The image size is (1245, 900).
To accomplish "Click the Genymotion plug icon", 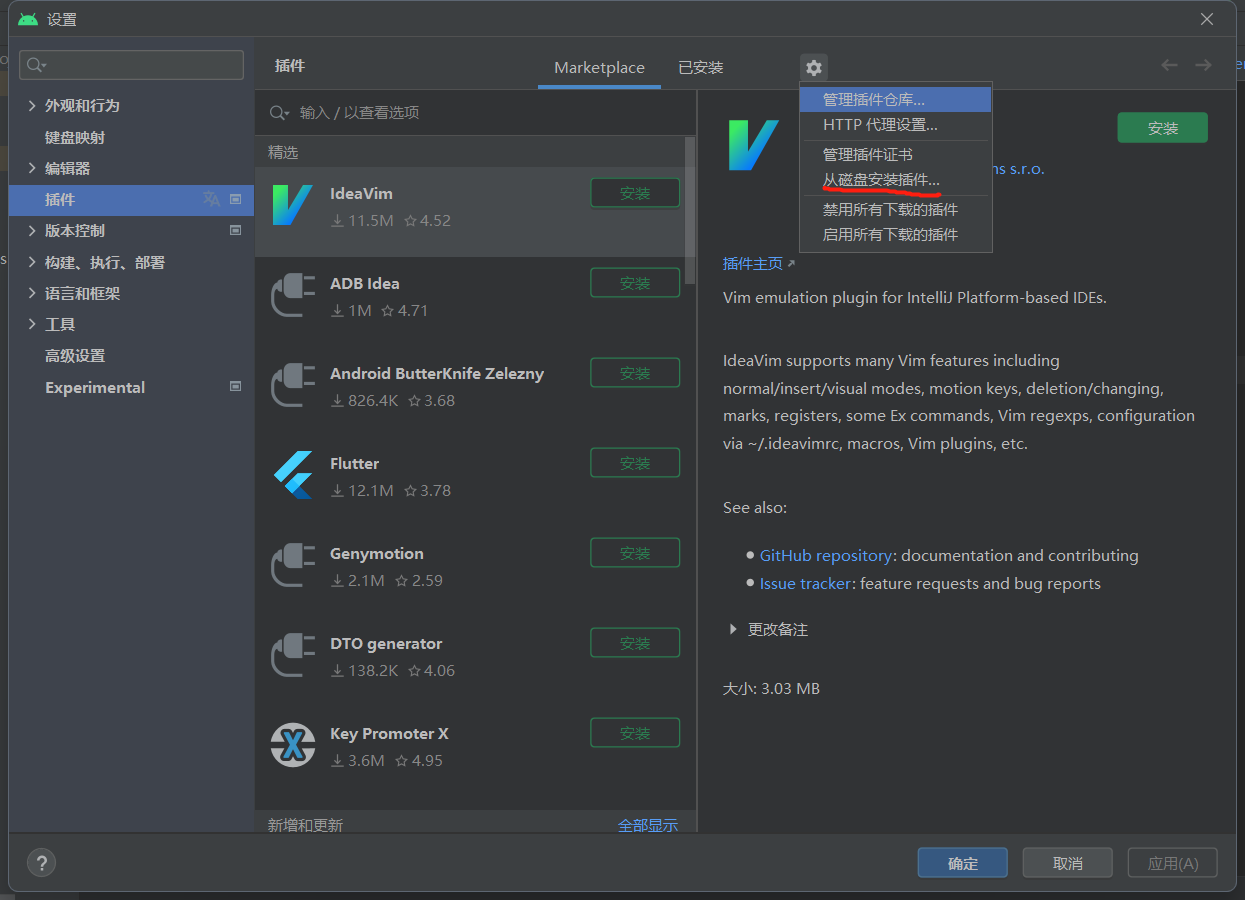I will click(293, 565).
